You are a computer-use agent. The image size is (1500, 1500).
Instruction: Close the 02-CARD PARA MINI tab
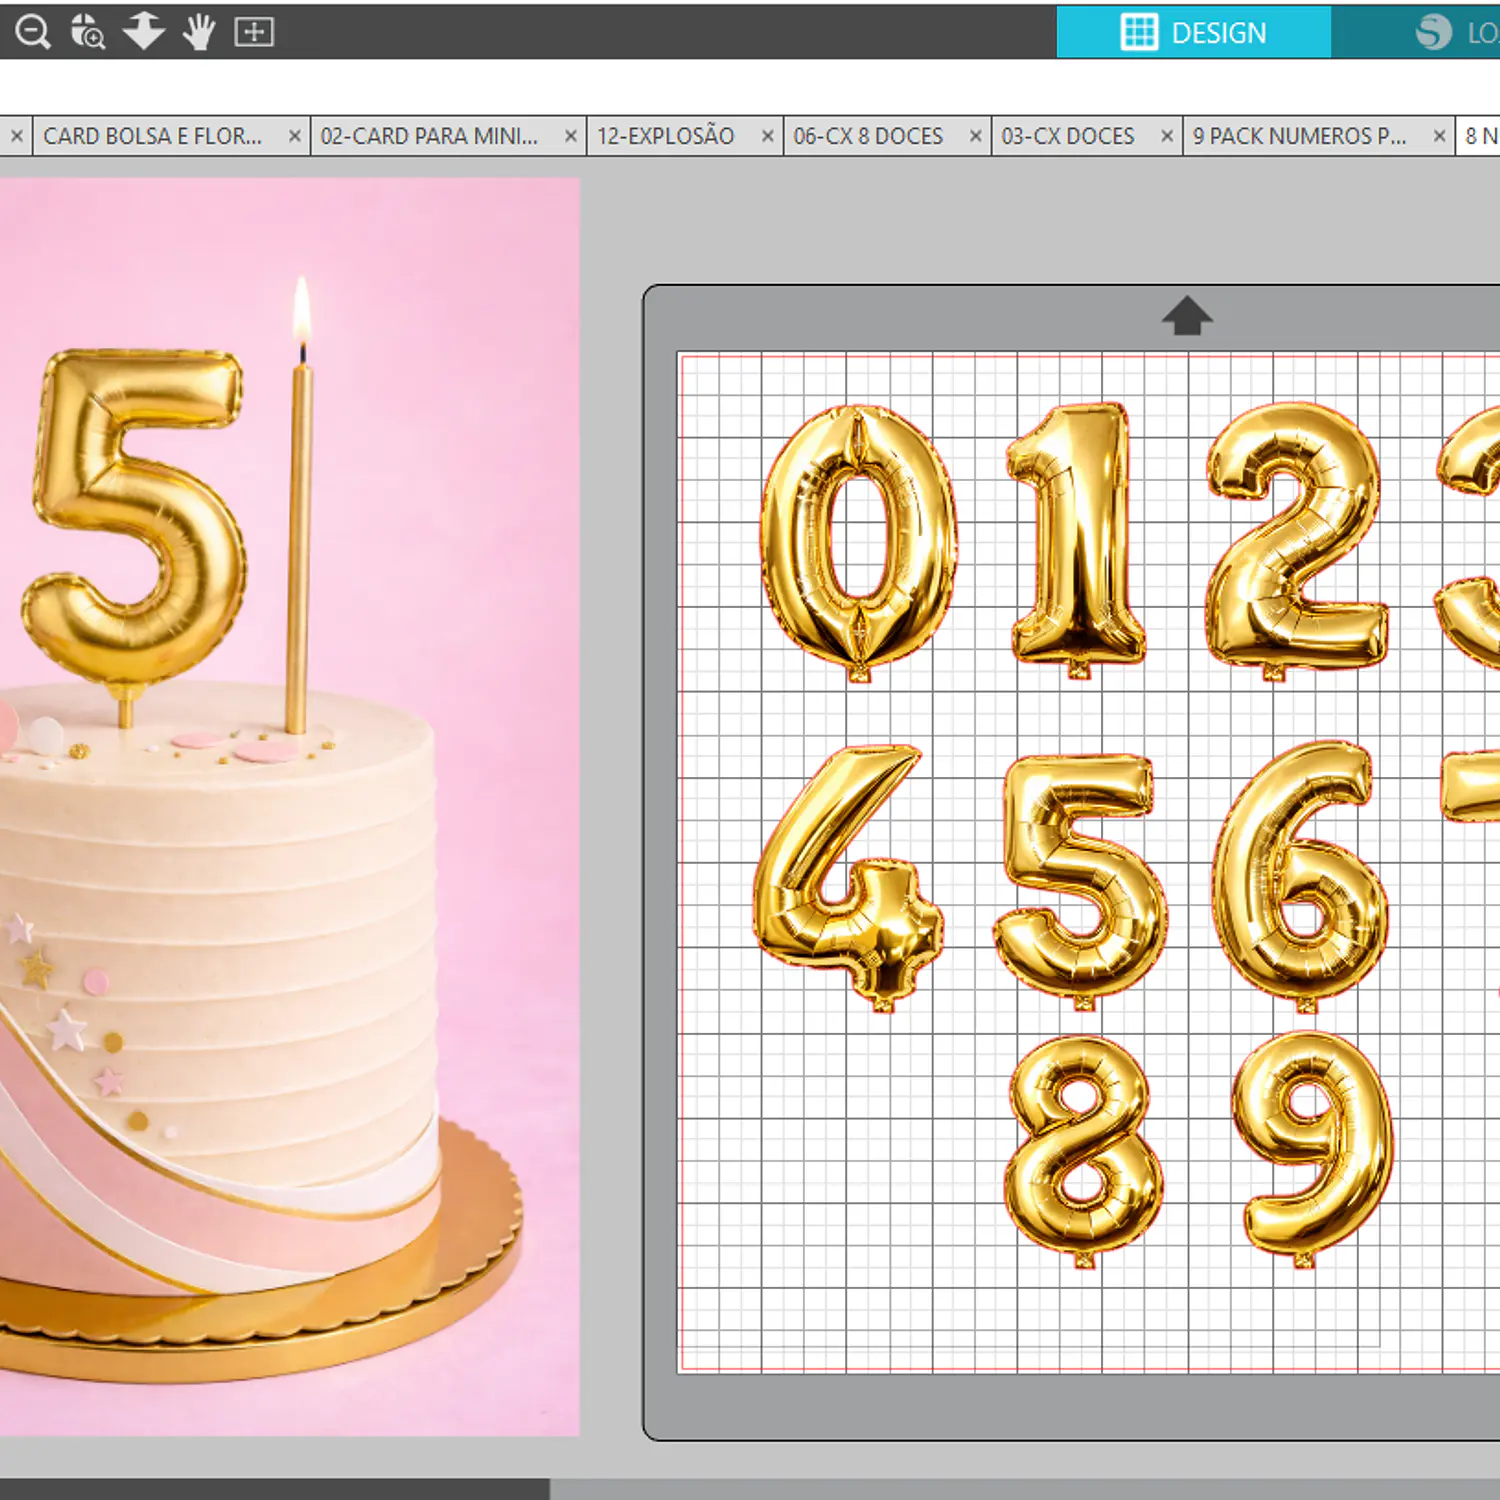pyautogui.click(x=571, y=136)
